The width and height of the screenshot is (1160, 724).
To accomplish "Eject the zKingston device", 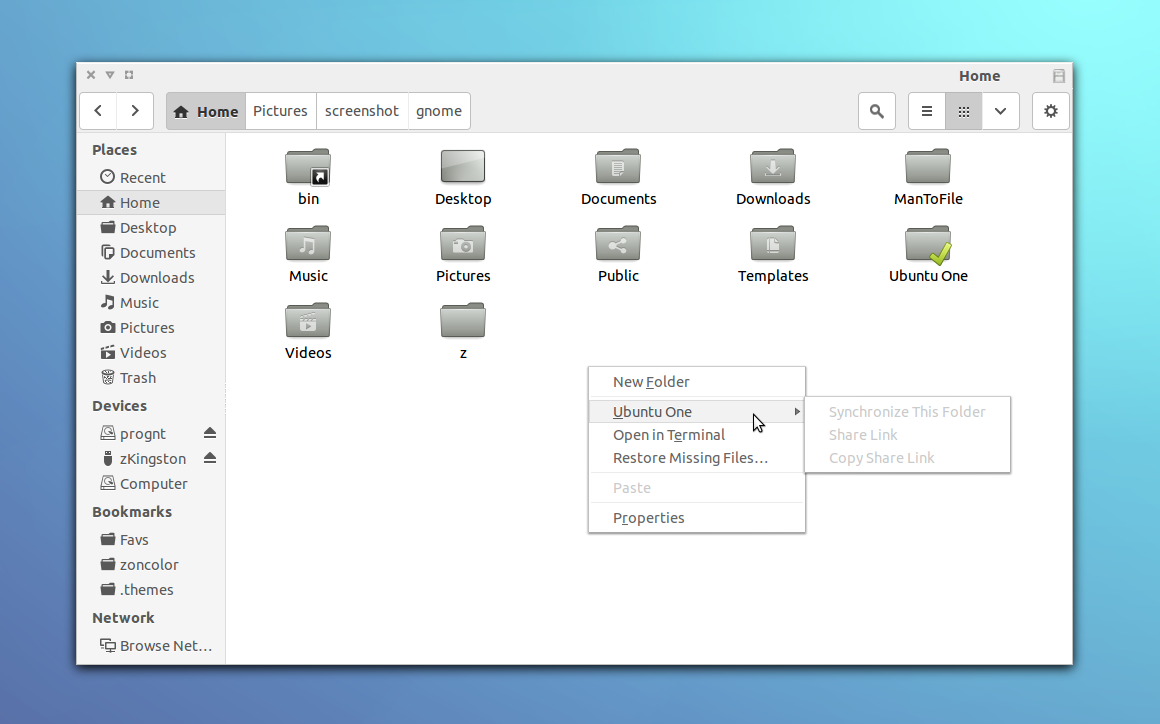I will [210, 458].
